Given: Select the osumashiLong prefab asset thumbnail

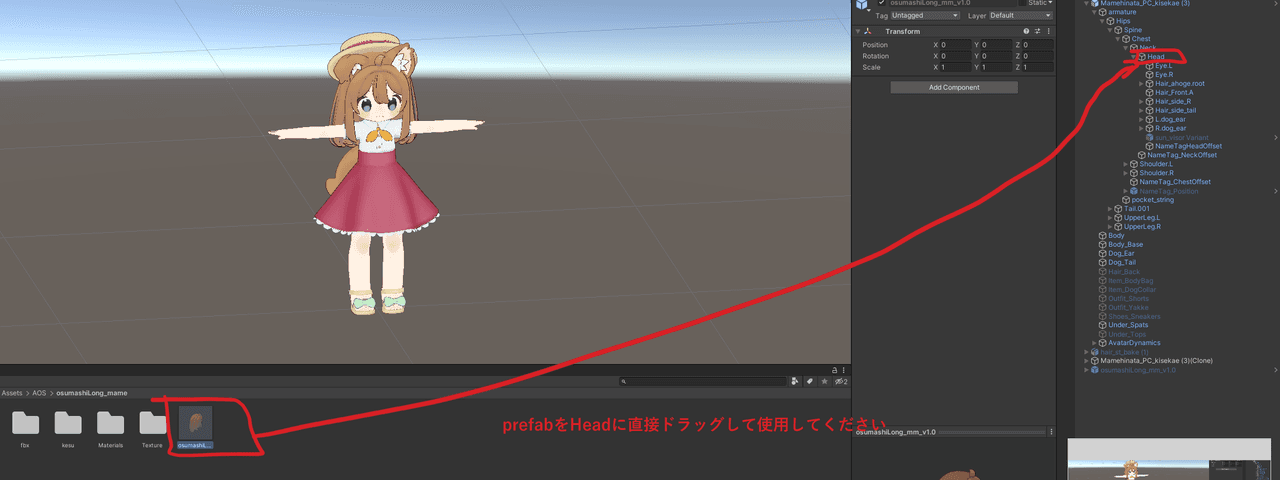Looking at the screenshot, I should point(195,423).
